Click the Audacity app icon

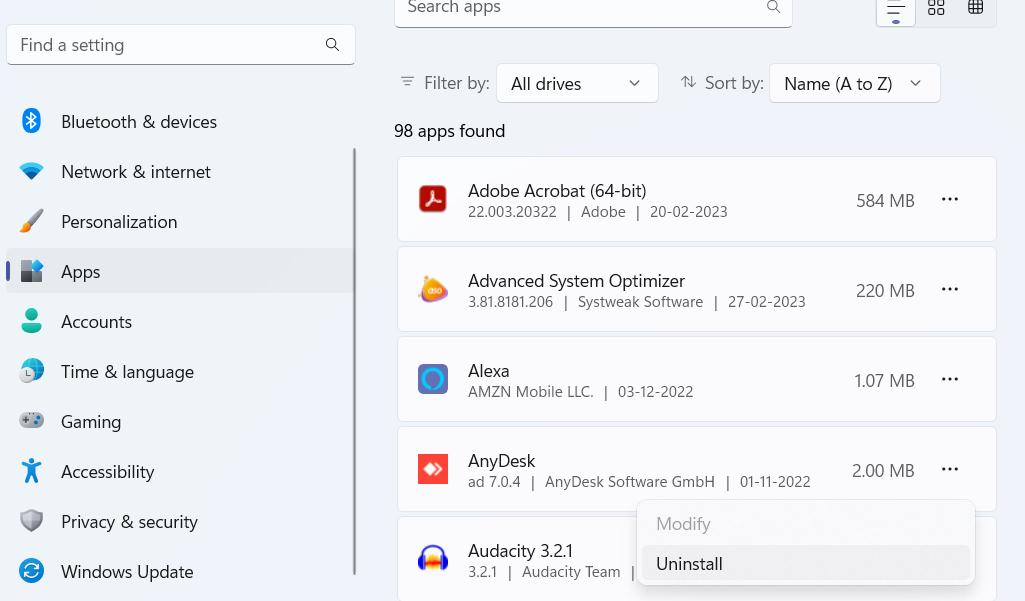[x=433, y=559]
